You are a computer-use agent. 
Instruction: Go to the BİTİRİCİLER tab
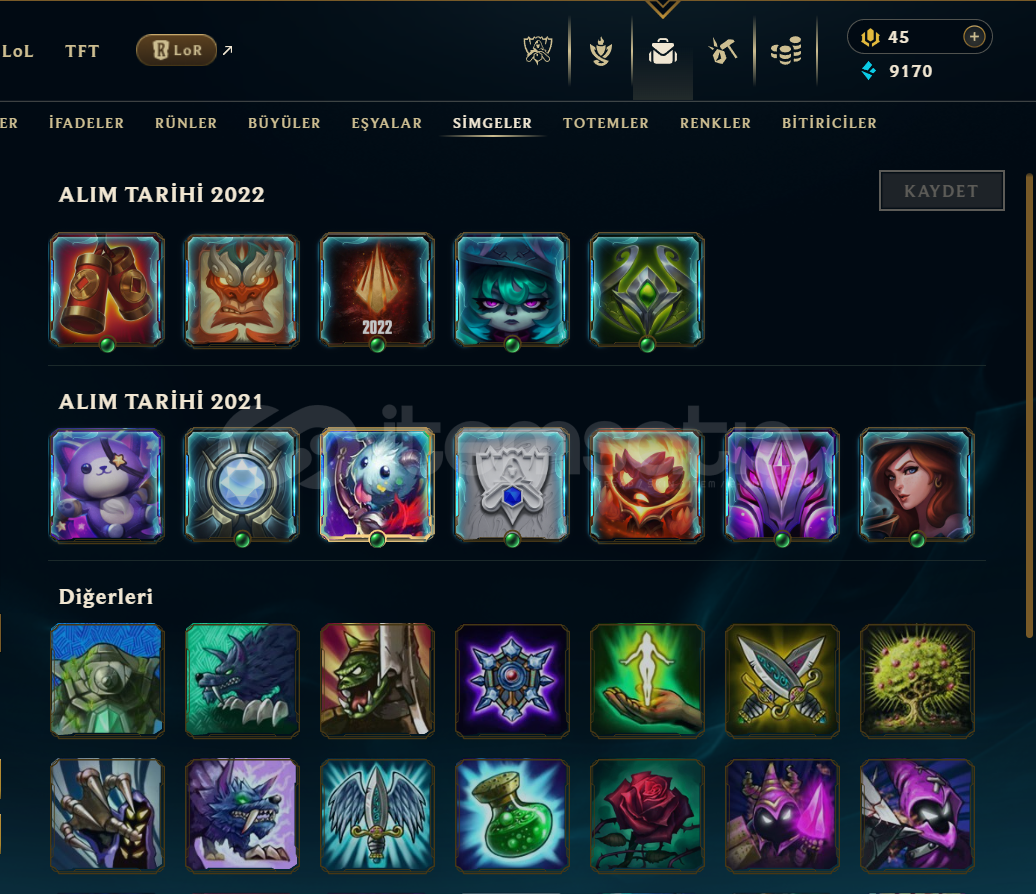[x=829, y=123]
